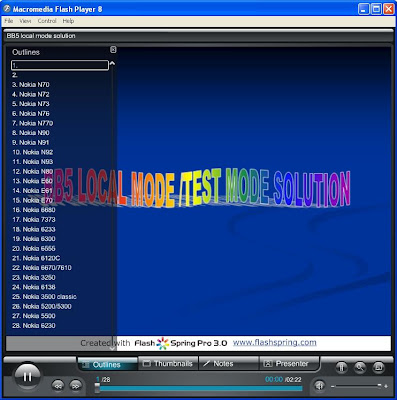Click the outline scroll down arrow

tap(112, 348)
